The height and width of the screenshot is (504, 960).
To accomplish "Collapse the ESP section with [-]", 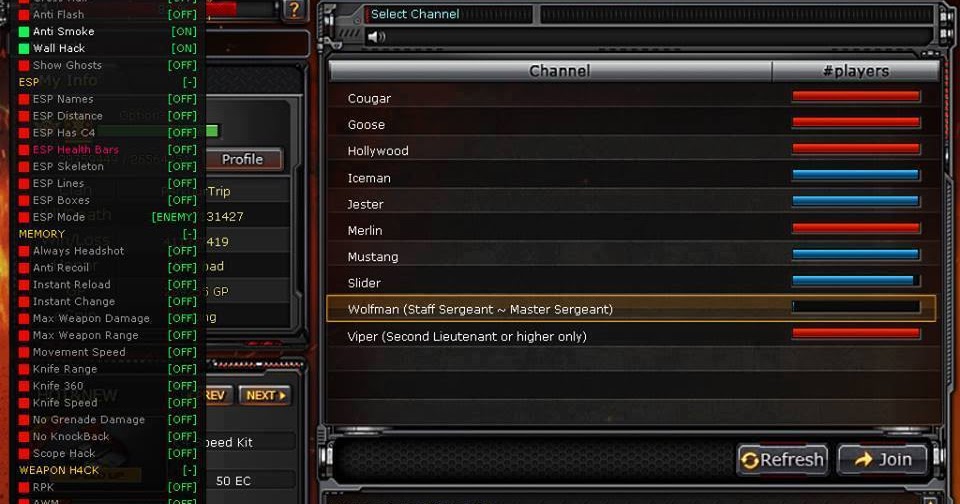I will pyautogui.click(x=189, y=82).
